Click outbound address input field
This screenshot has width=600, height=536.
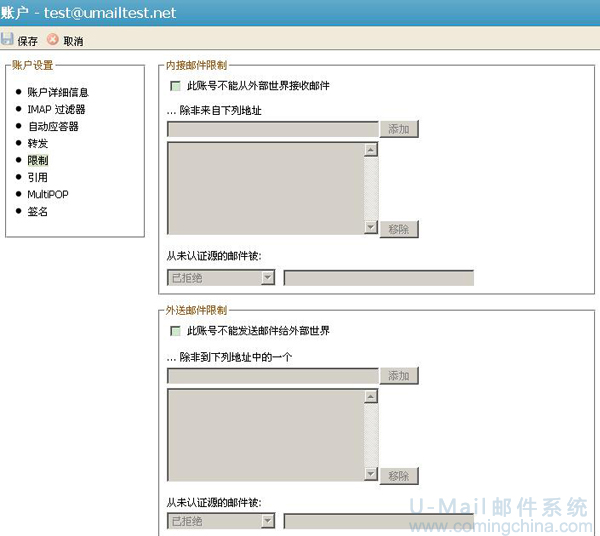[x=273, y=376]
